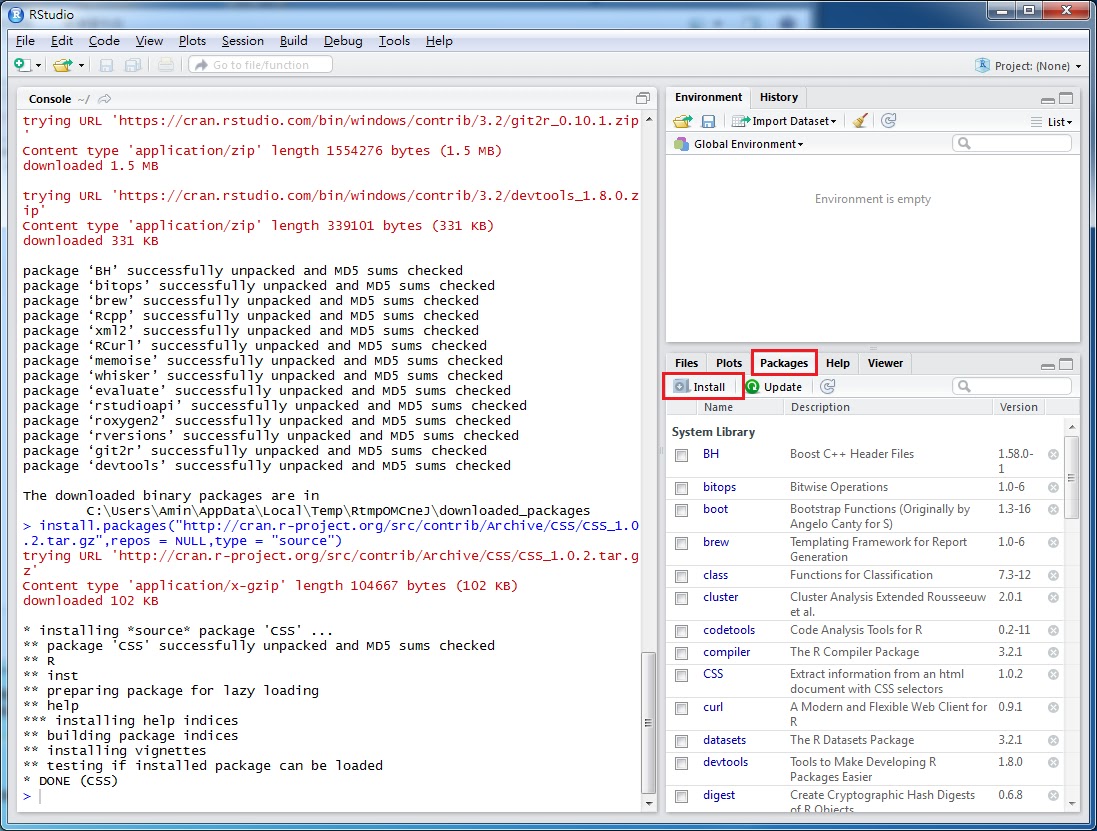Click the Version column header

click(1018, 407)
